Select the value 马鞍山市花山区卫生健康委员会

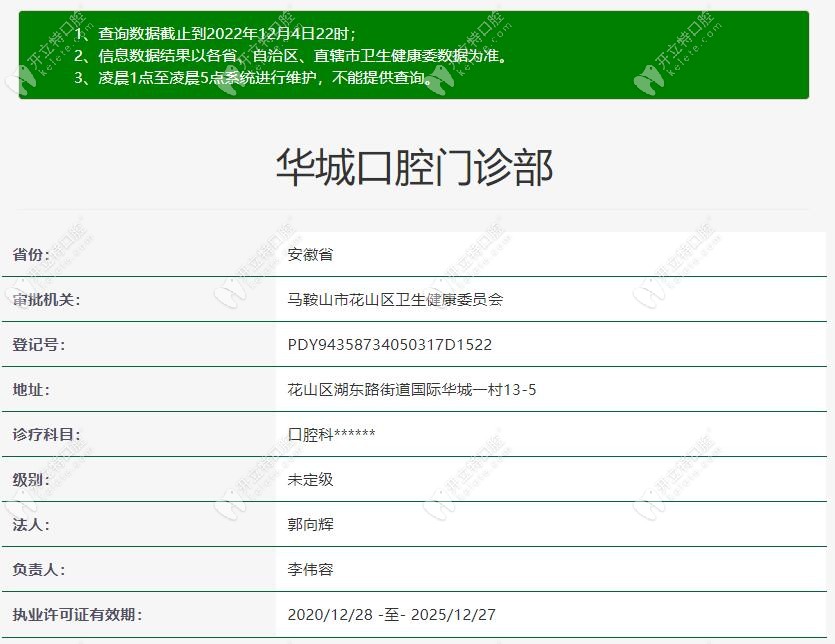395,299
